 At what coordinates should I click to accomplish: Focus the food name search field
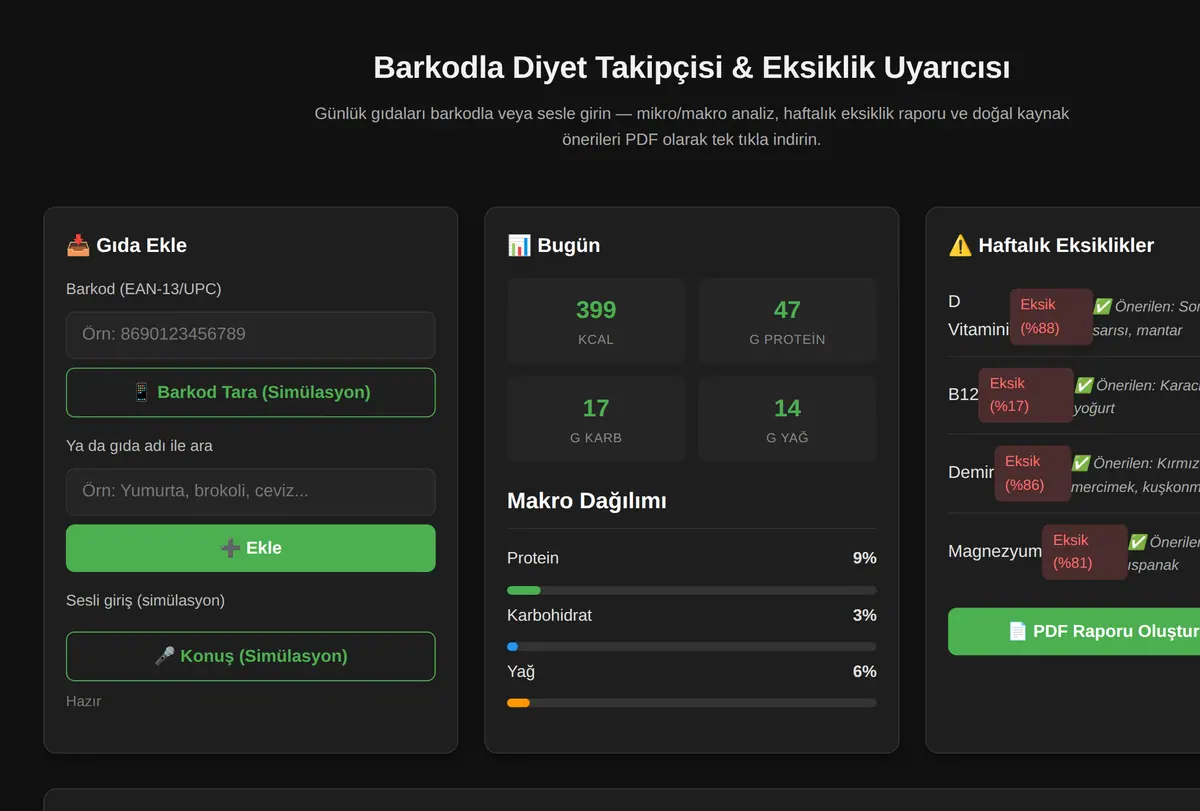[250, 492]
